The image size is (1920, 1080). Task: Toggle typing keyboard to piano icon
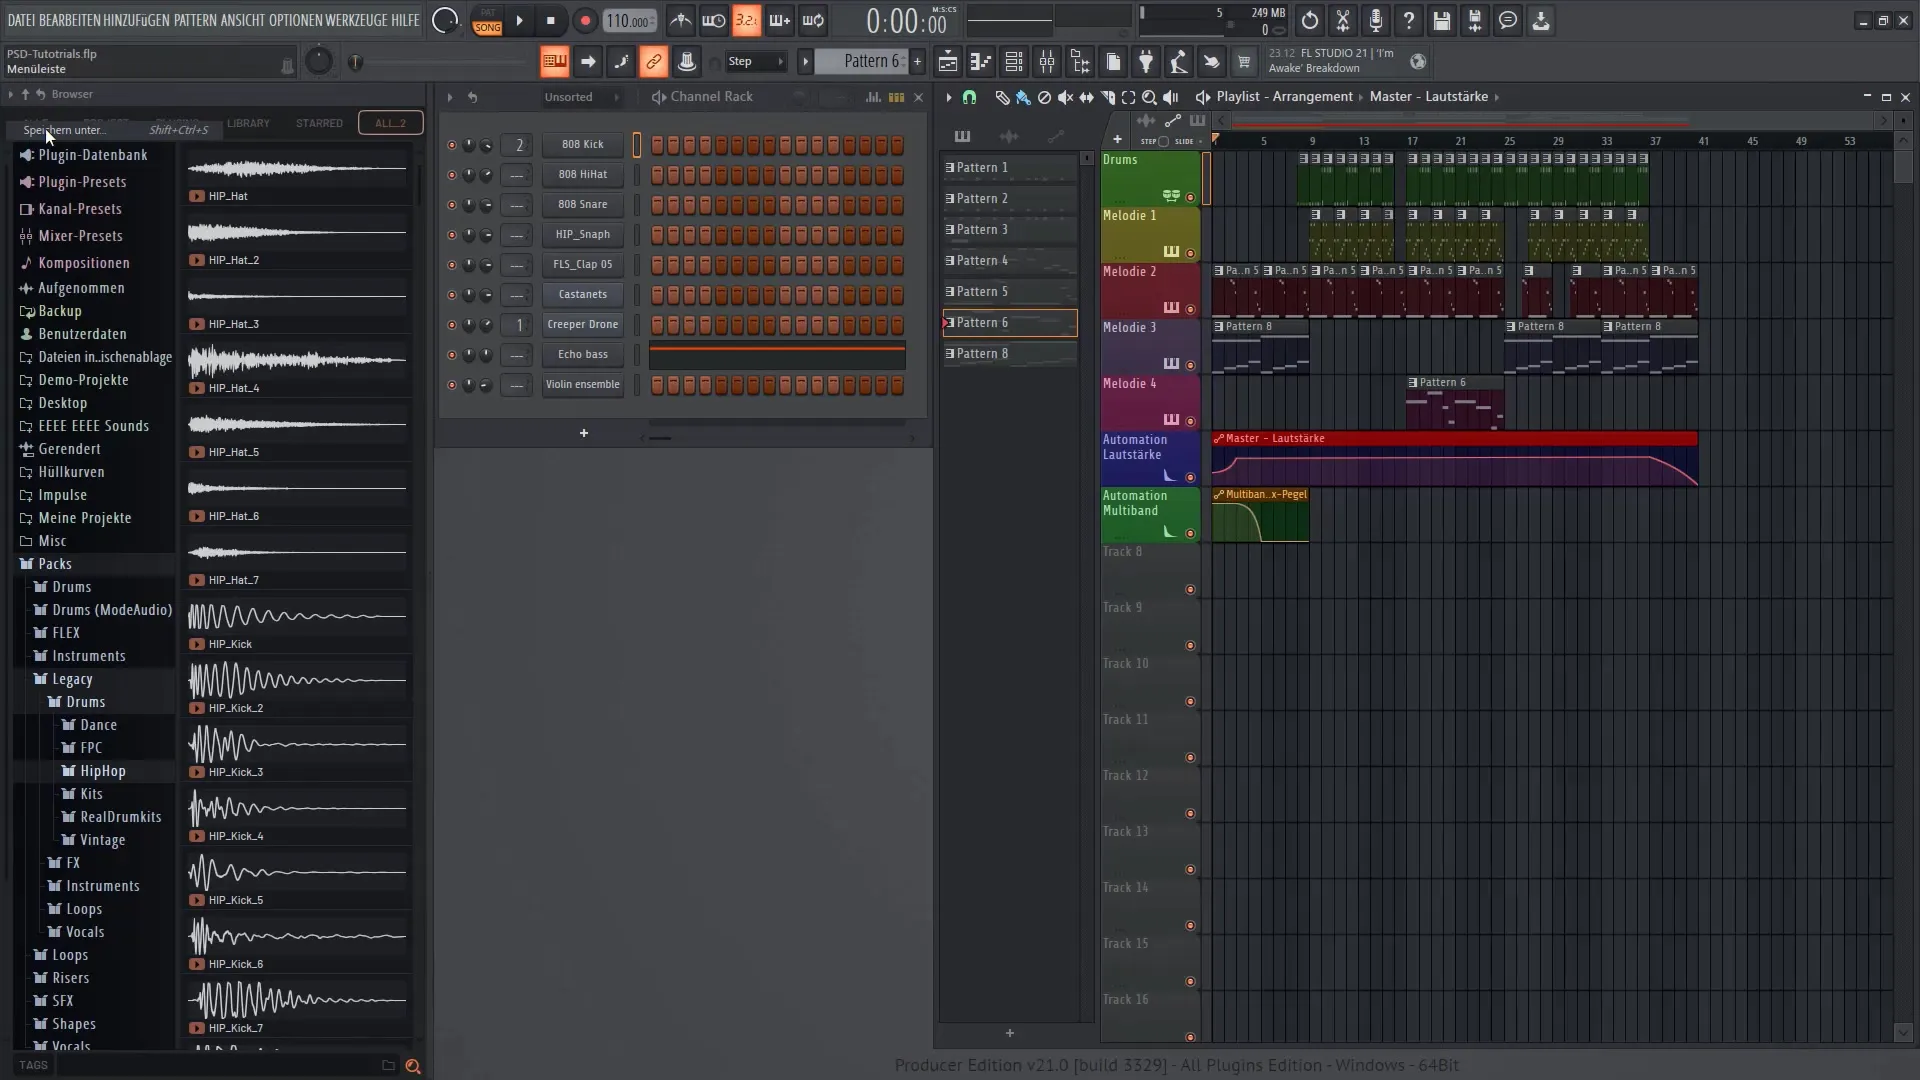pos(554,62)
